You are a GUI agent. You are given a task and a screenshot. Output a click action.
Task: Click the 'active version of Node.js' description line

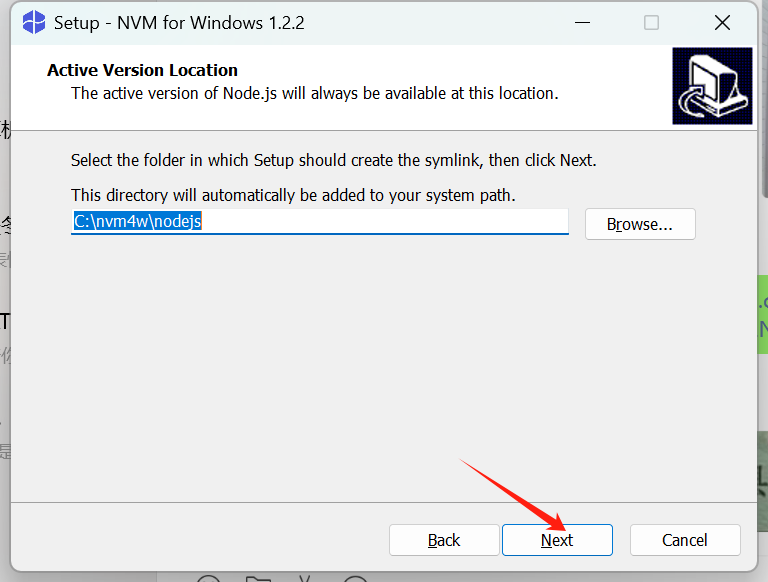[314, 93]
